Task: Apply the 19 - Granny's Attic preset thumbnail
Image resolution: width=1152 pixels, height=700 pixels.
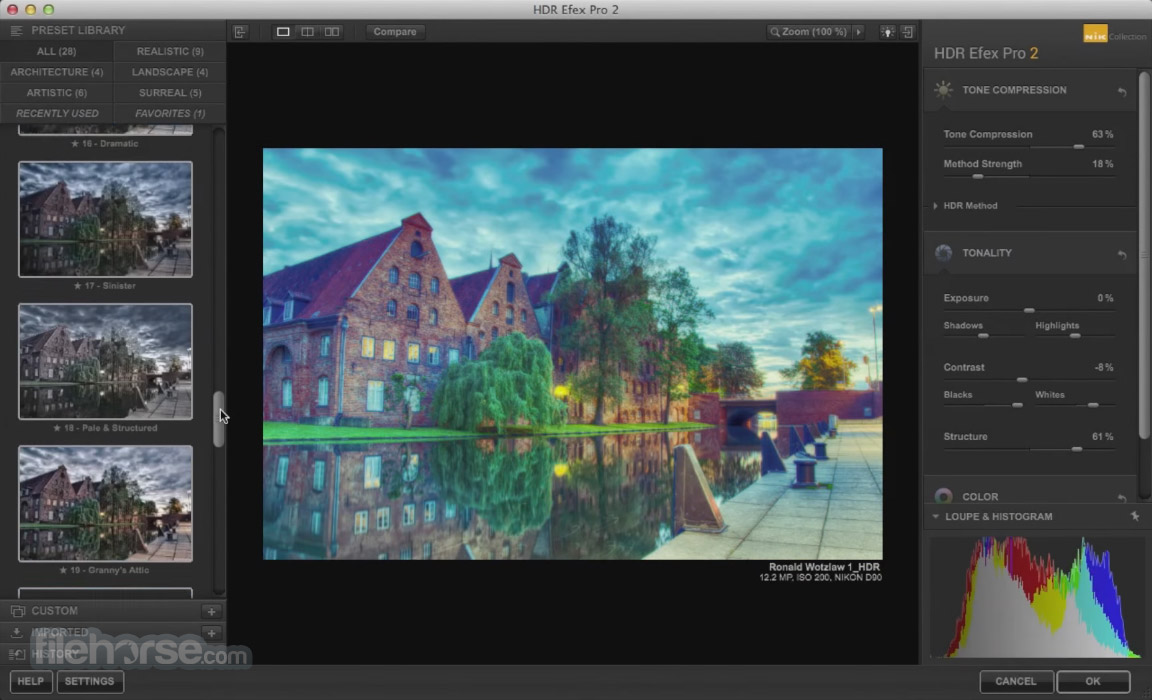Action: click(x=105, y=504)
